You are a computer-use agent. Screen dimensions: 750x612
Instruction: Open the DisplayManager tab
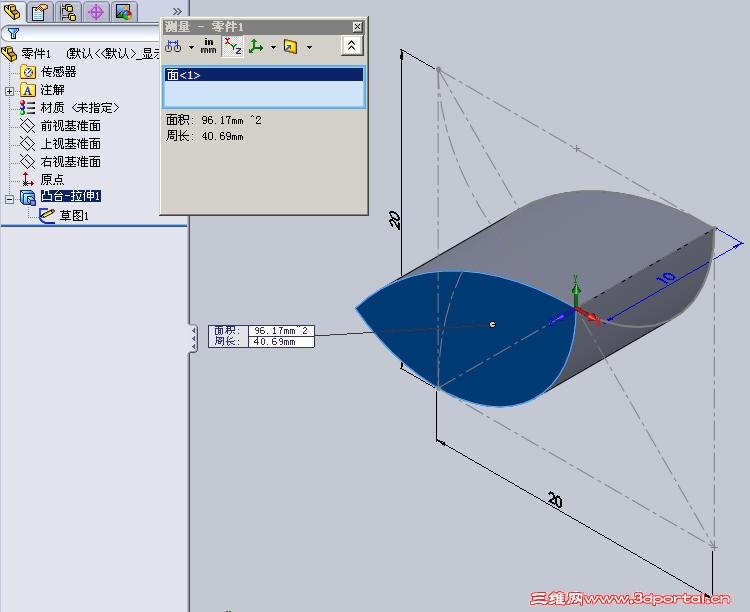pos(123,11)
